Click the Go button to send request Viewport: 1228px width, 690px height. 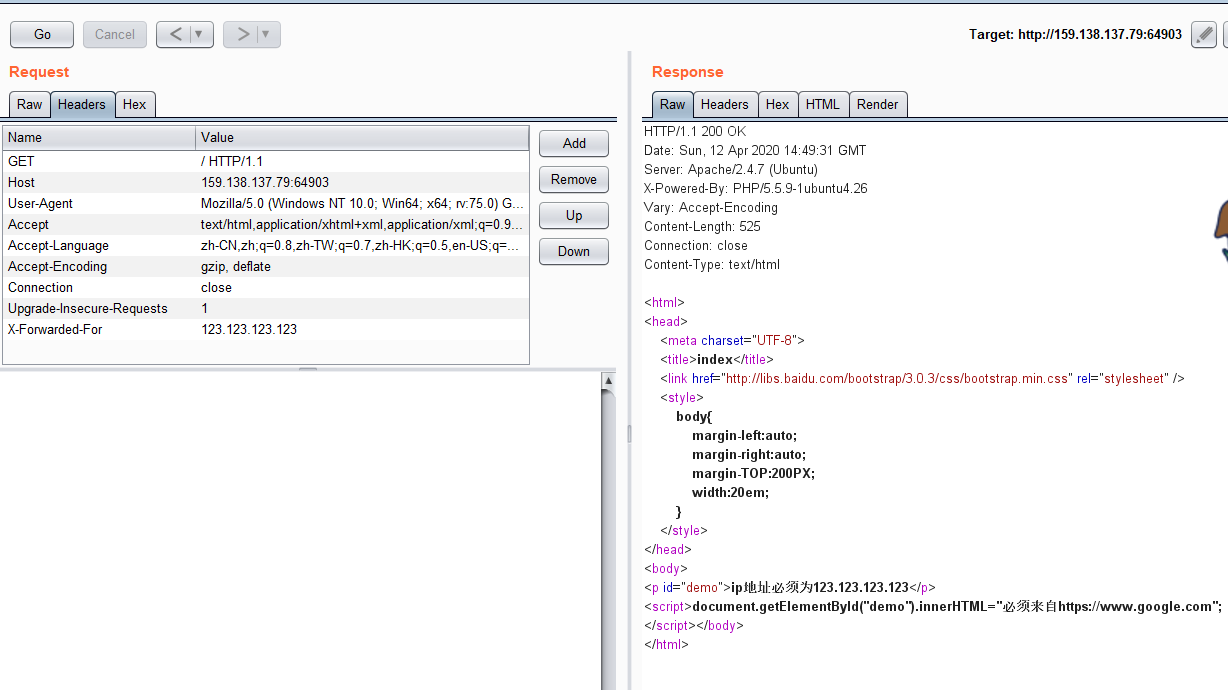pyautogui.click(x=42, y=34)
